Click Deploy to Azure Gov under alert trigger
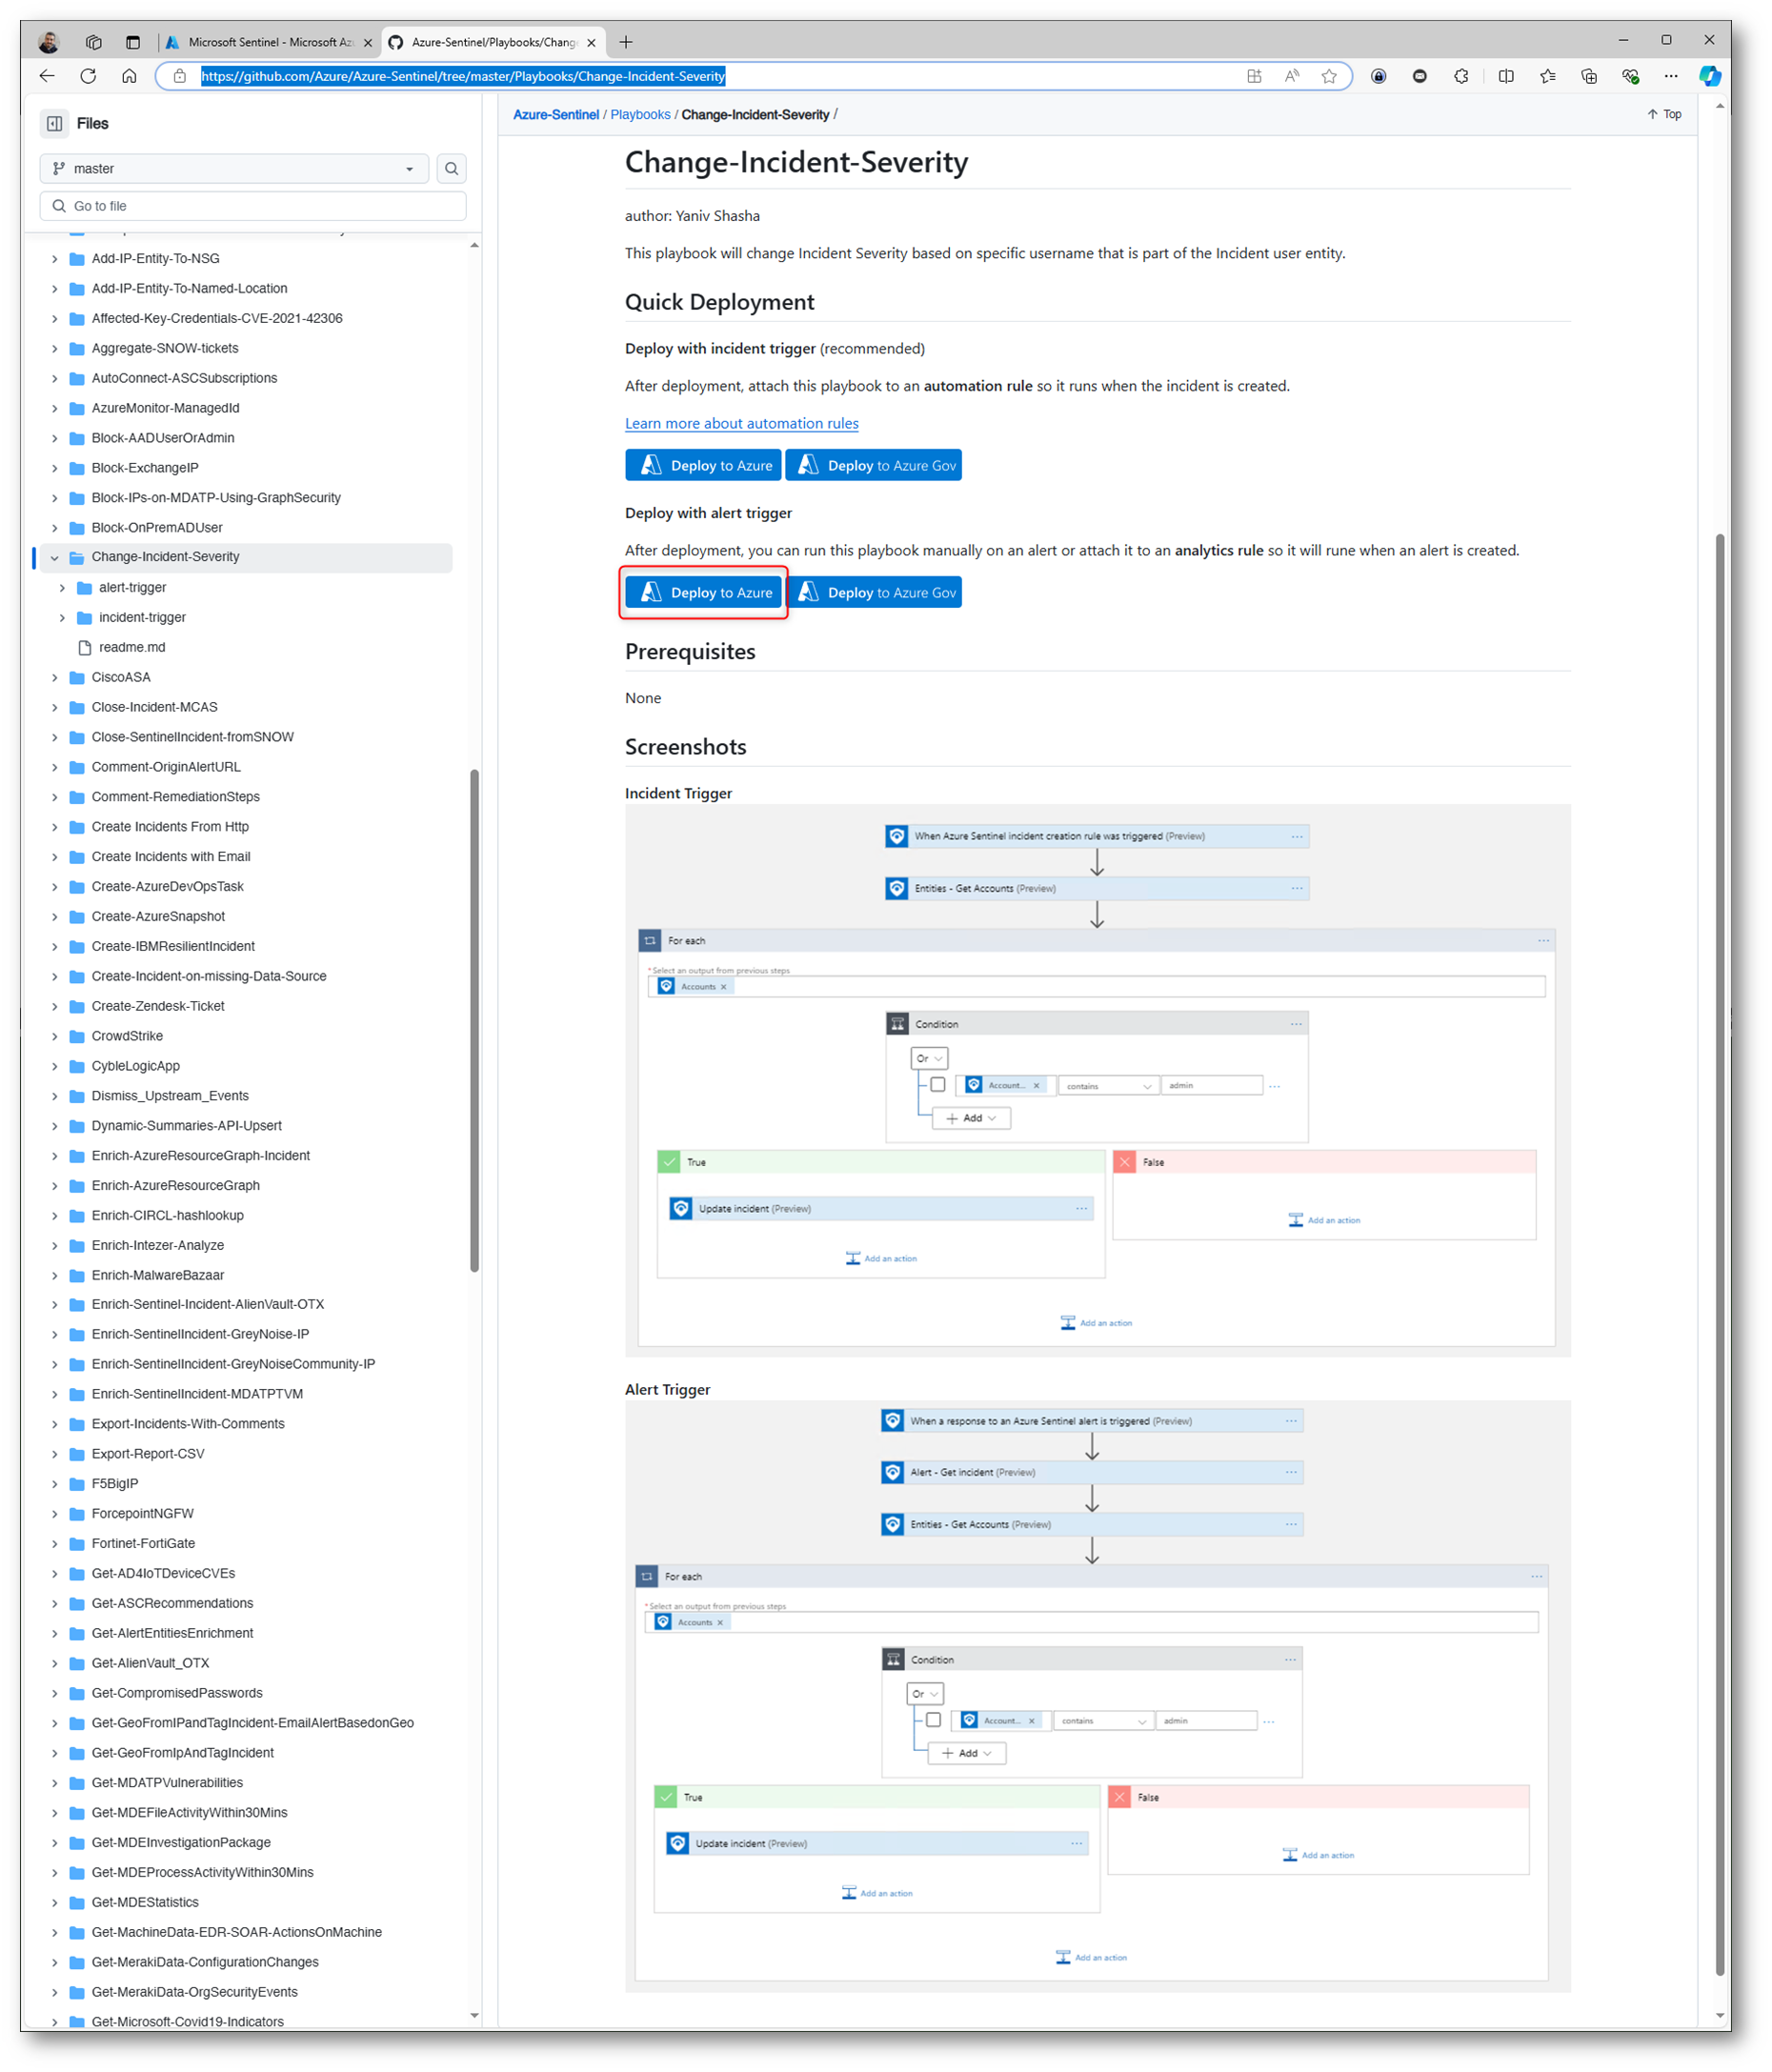 (874, 592)
